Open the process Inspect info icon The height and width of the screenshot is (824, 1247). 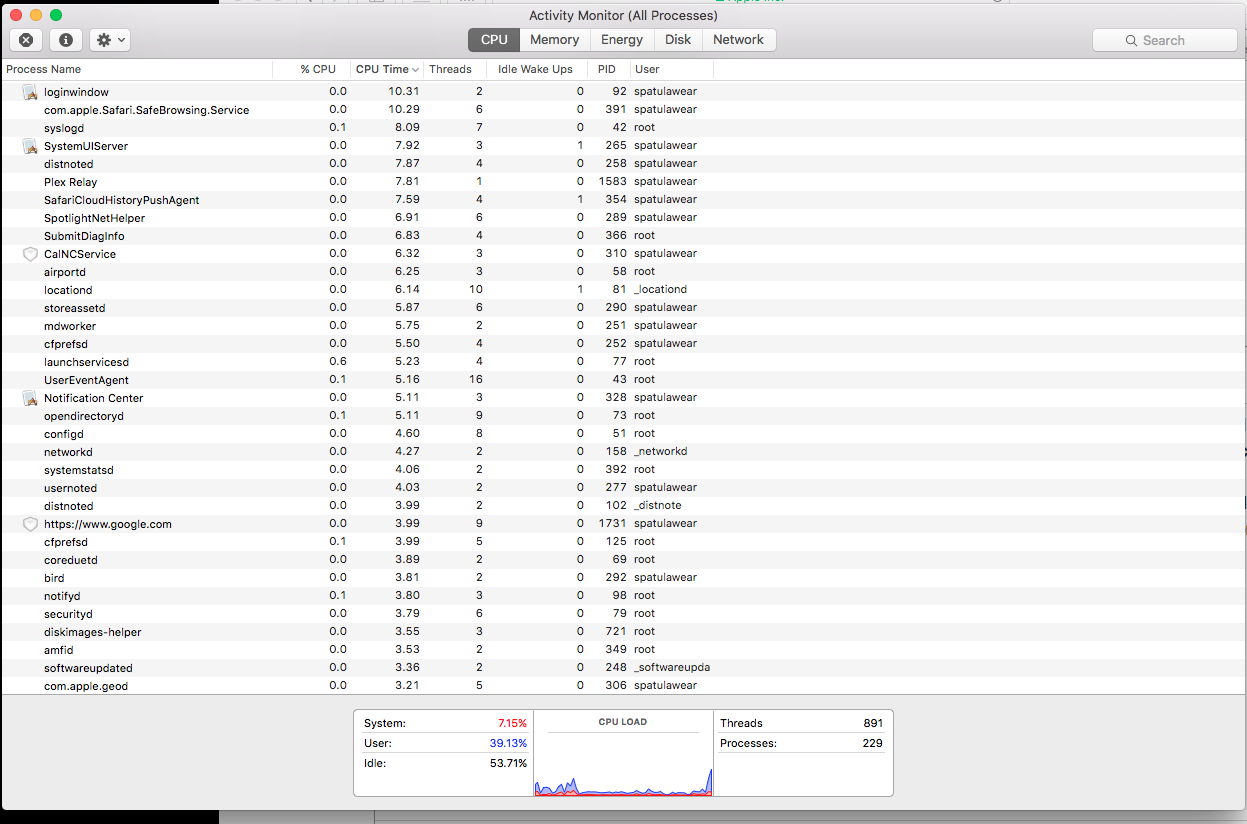coord(66,40)
